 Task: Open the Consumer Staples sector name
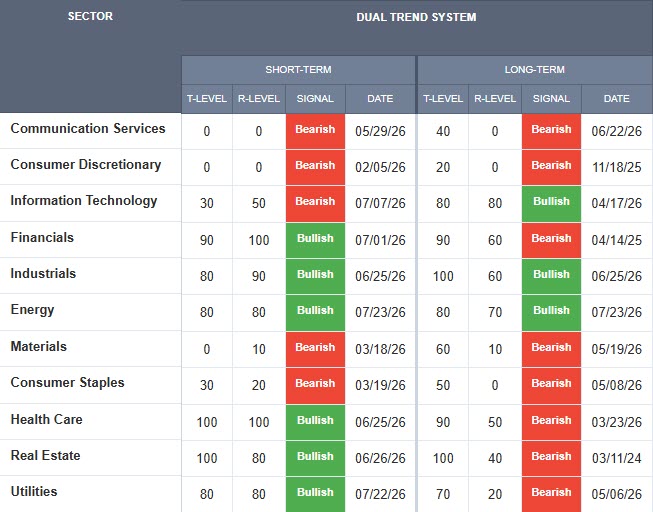[x=67, y=382]
